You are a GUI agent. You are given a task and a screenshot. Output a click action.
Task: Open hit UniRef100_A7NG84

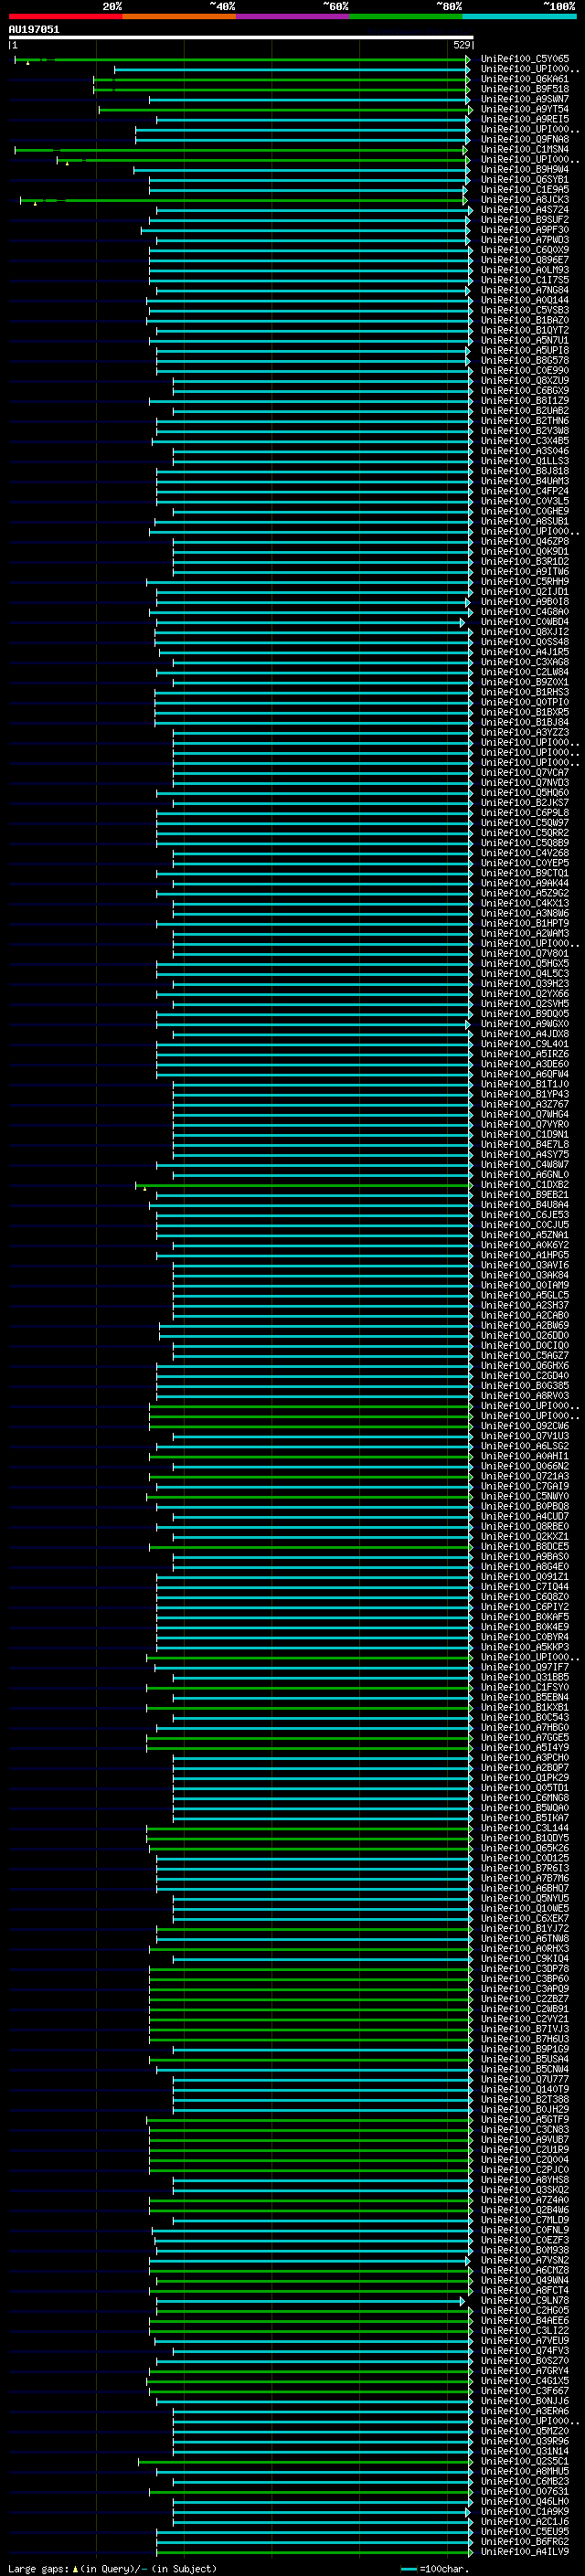pyautogui.click(x=525, y=290)
